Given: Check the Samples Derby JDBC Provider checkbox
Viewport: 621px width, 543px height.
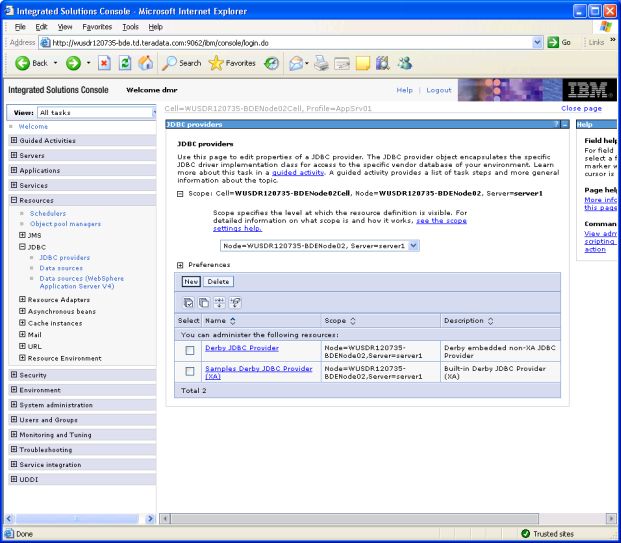Looking at the screenshot, I should (190, 371).
